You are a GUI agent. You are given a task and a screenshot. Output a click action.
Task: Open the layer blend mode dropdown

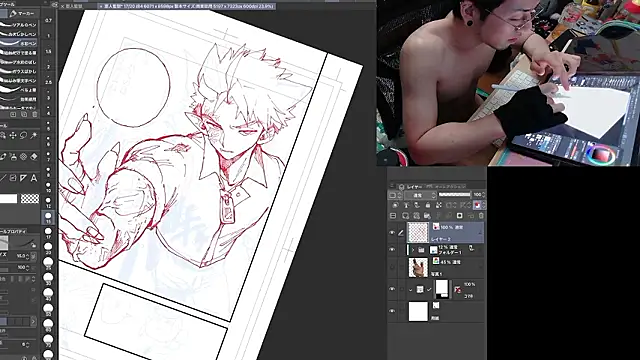point(420,195)
